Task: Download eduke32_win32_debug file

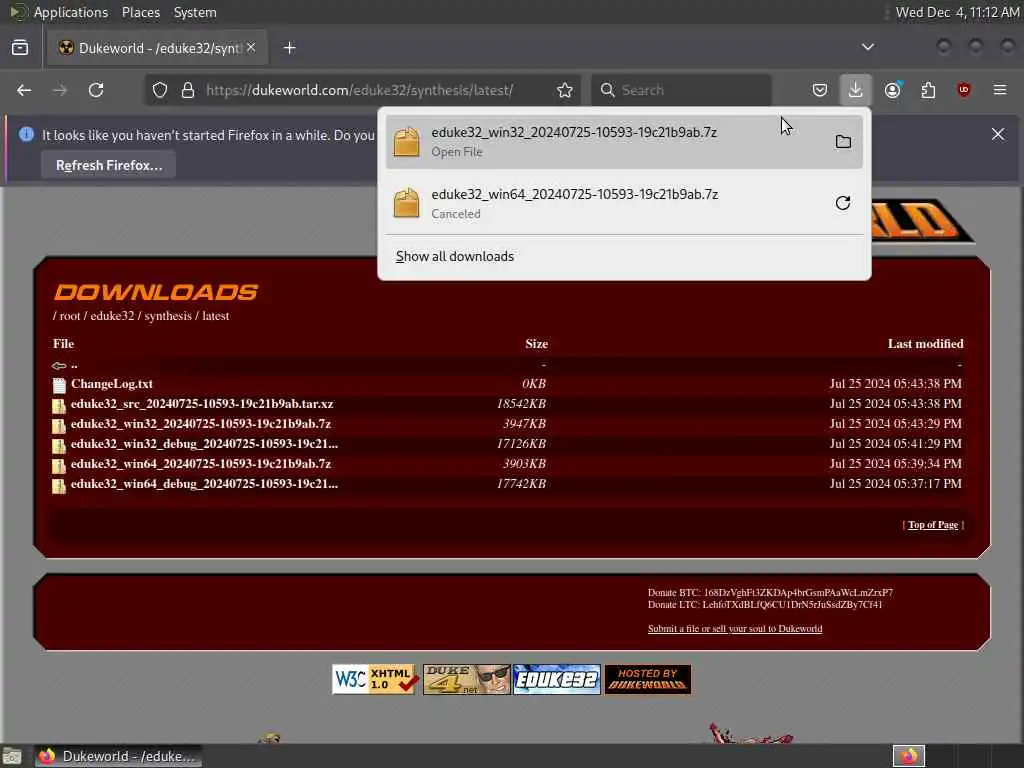Action: click(204, 444)
